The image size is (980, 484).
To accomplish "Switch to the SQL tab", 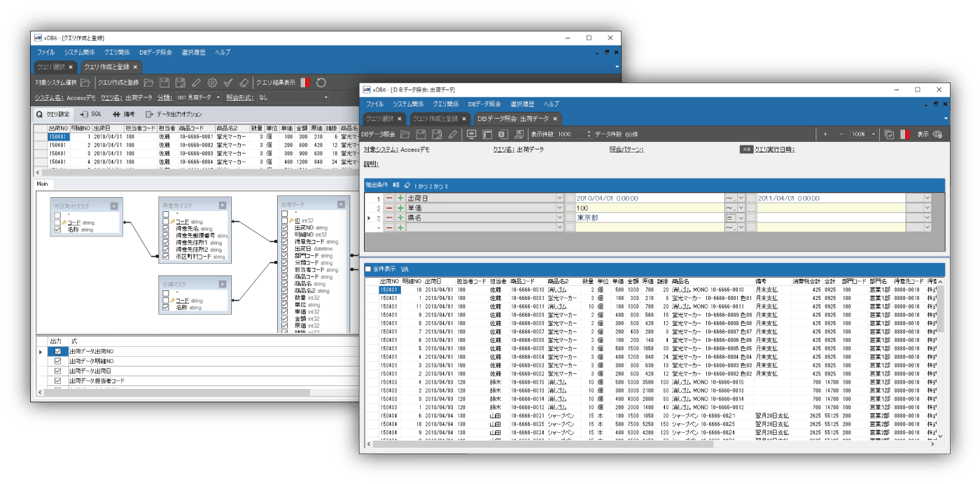I will [x=94, y=114].
